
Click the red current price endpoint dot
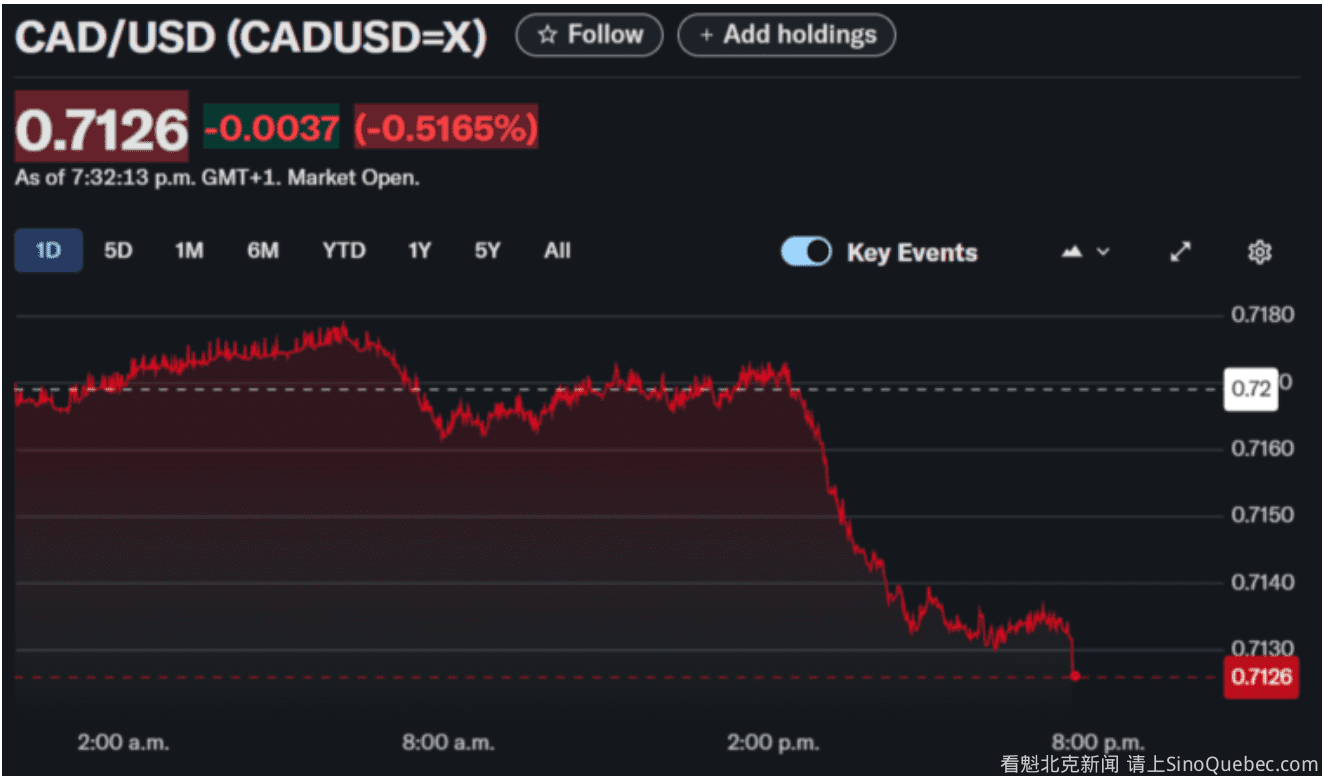[x=1075, y=676]
